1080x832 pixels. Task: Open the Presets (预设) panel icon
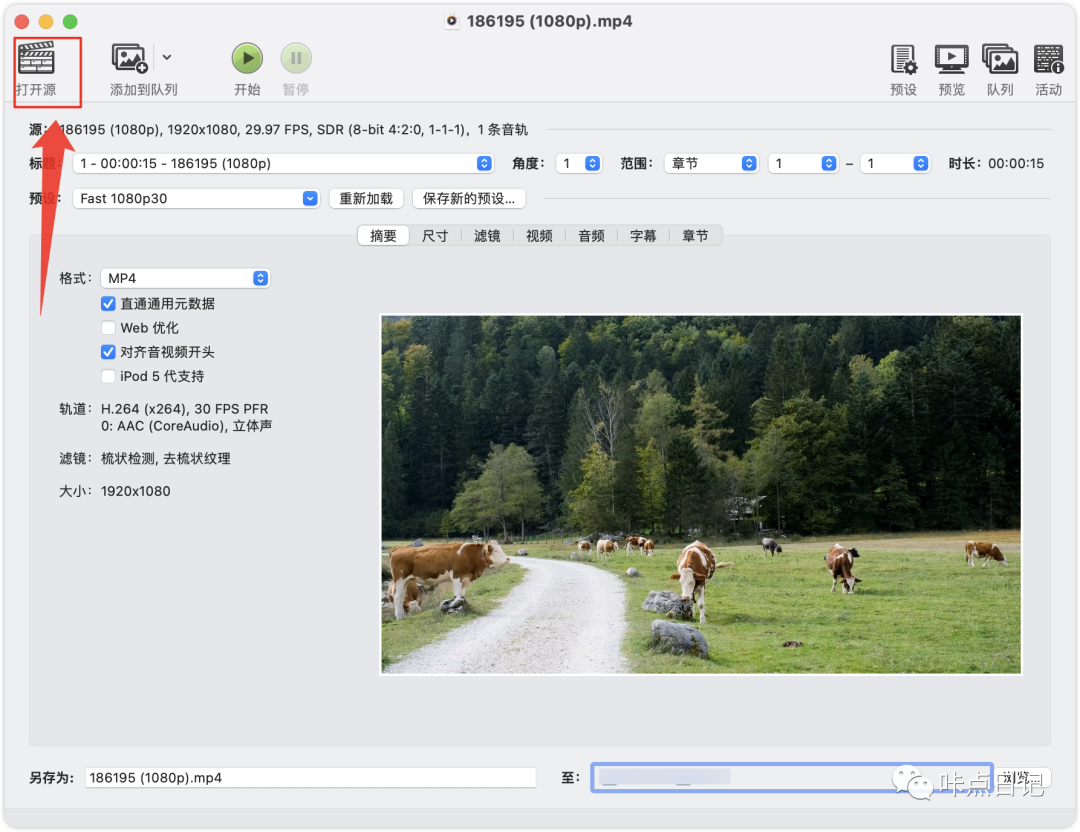point(903,59)
